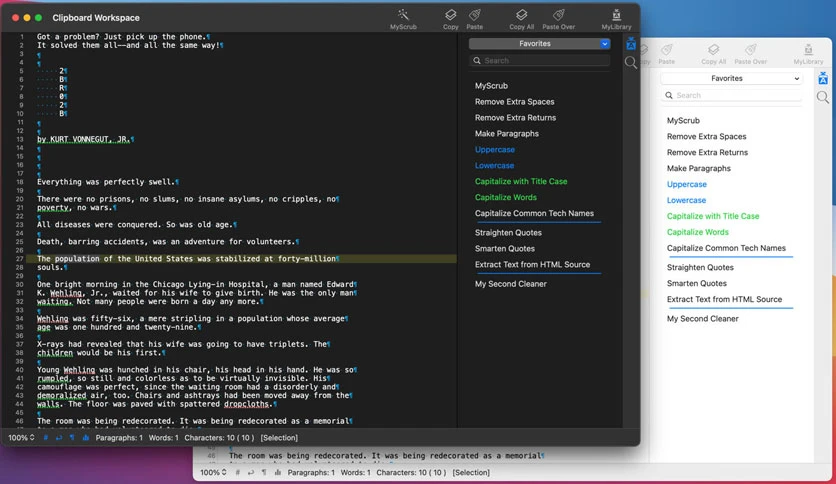The height and width of the screenshot is (484, 836).
Task: Choose Capitalize with Title Case in dark list
Action: [521, 181]
